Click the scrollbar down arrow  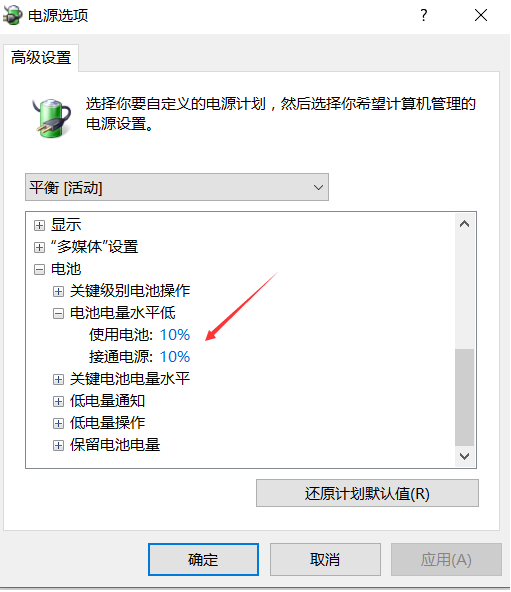tap(465, 456)
